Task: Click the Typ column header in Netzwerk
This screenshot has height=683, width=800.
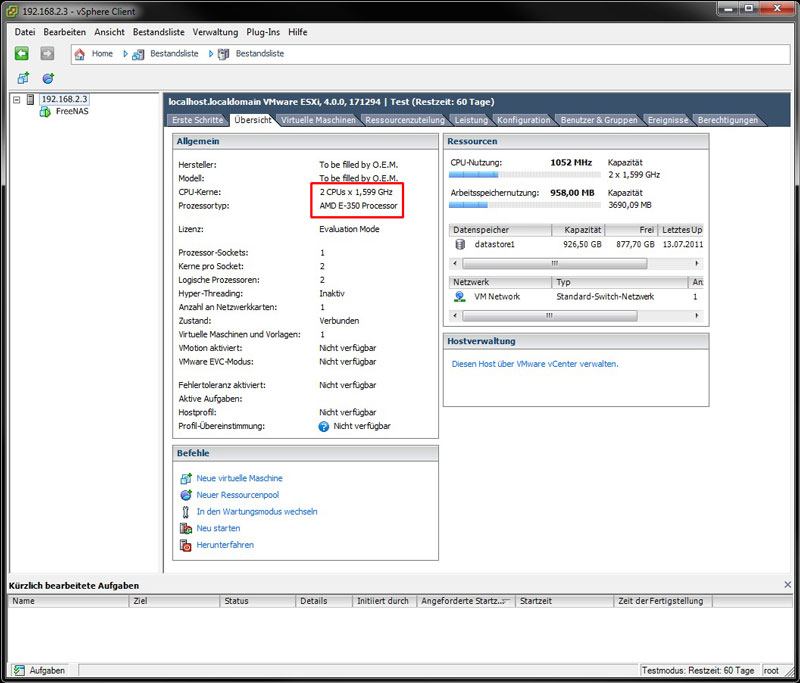Action: click(x=620, y=282)
